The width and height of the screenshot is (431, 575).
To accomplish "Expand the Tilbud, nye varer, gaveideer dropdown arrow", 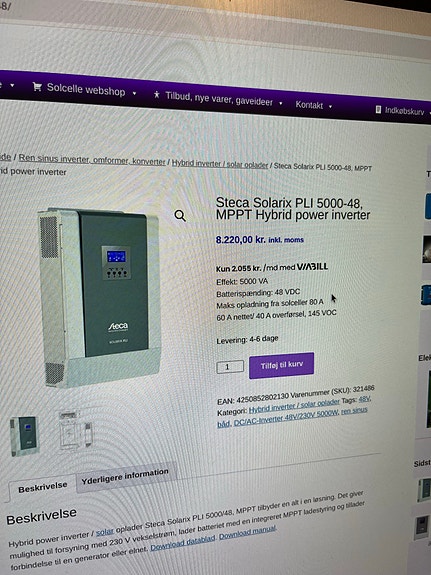I will click(x=281, y=103).
